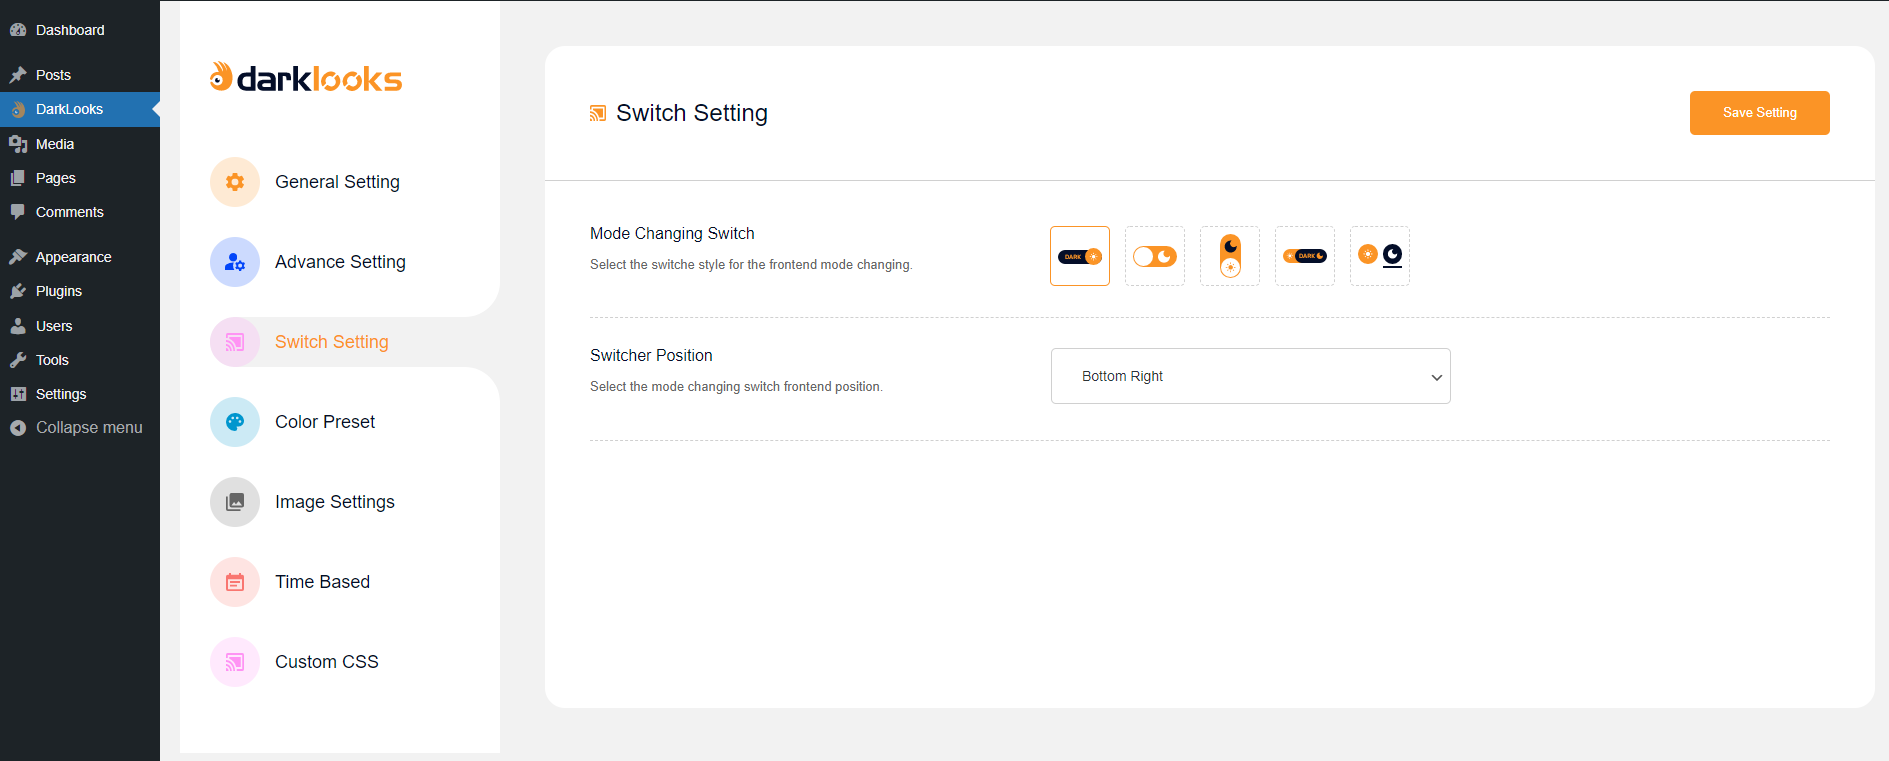Click the Switch Setting sidebar icon
The image size is (1889, 761).
[x=235, y=342]
